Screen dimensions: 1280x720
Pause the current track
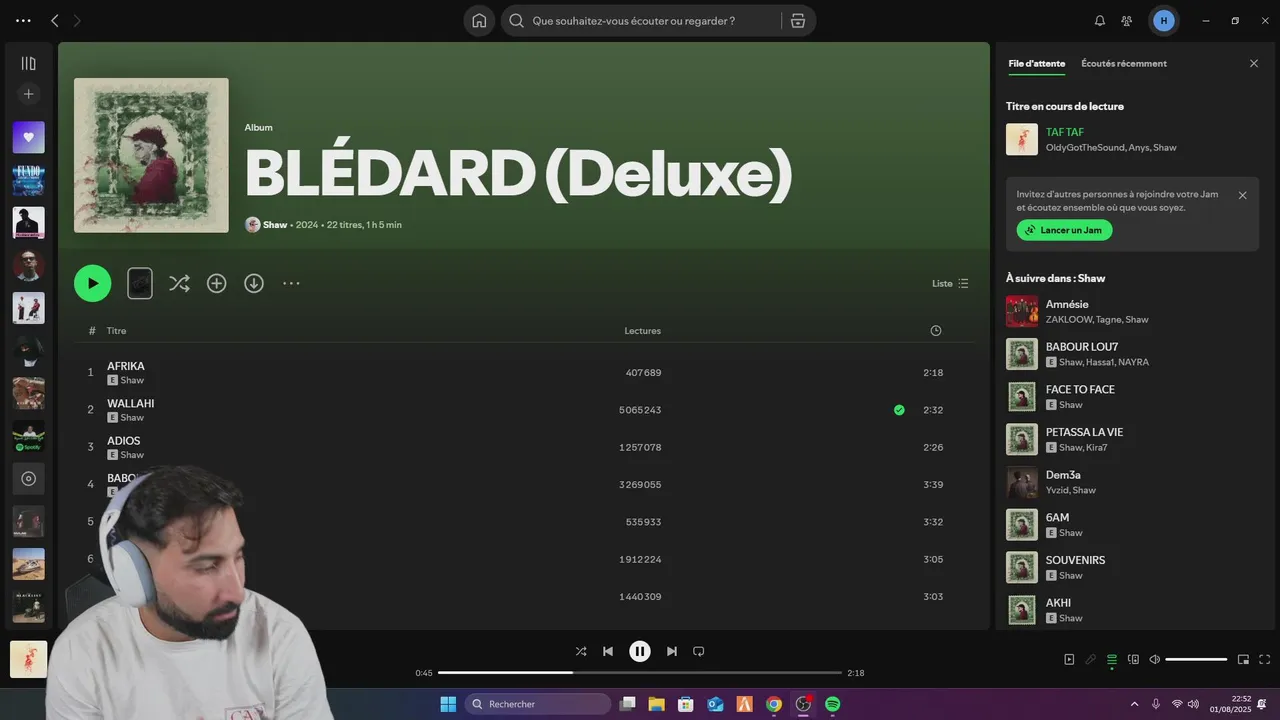tap(640, 651)
